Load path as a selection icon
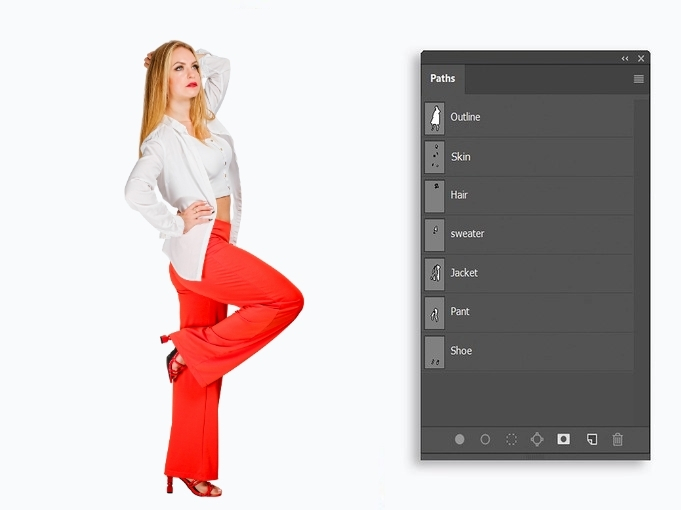 tap(511, 439)
